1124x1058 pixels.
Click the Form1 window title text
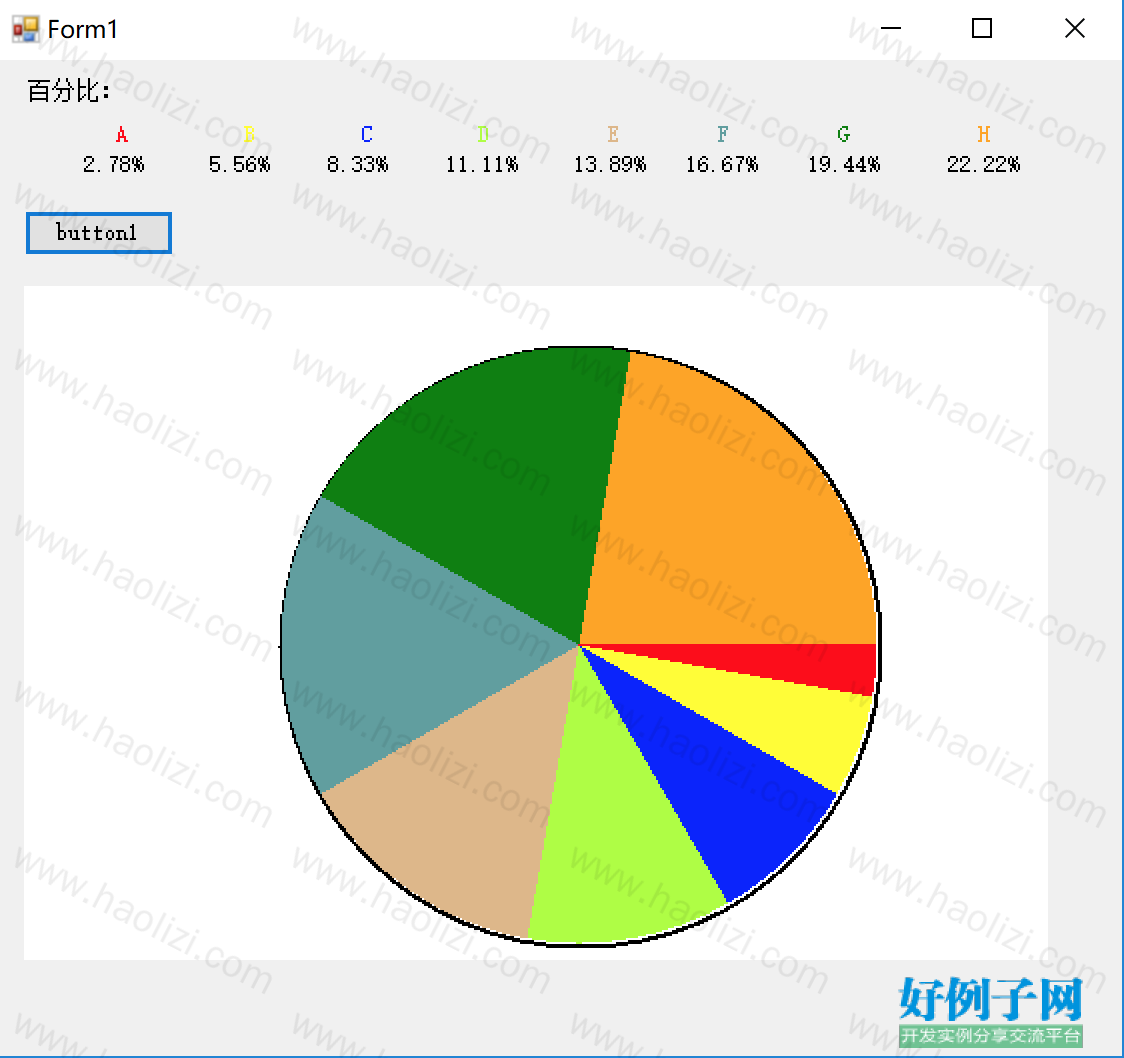click(x=82, y=29)
